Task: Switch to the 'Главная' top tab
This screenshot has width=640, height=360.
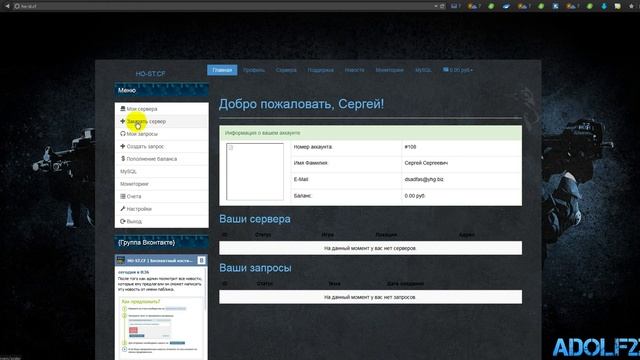Action: tap(222, 70)
